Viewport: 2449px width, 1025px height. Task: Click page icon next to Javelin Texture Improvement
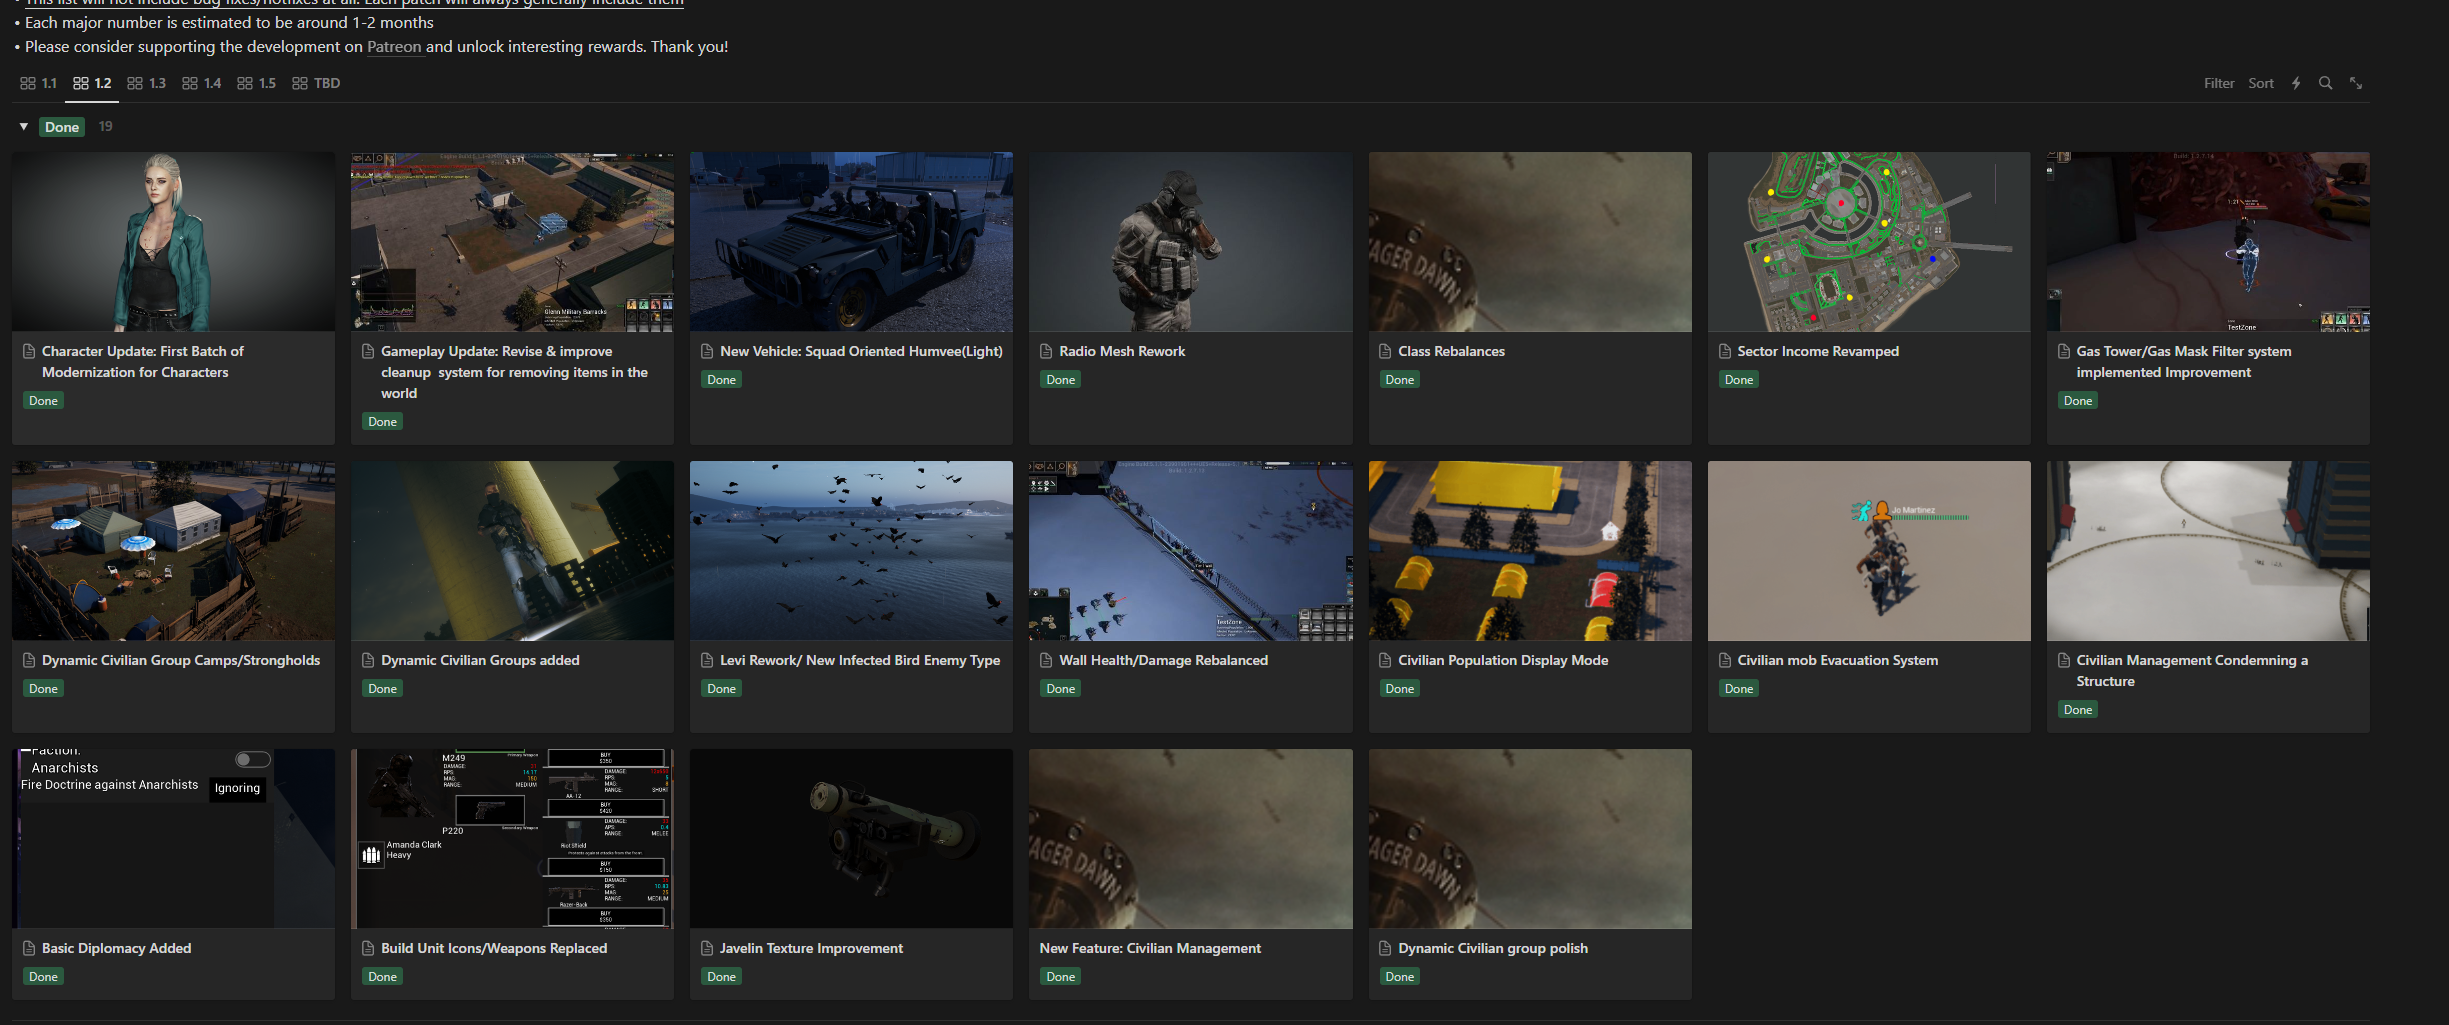pos(707,948)
